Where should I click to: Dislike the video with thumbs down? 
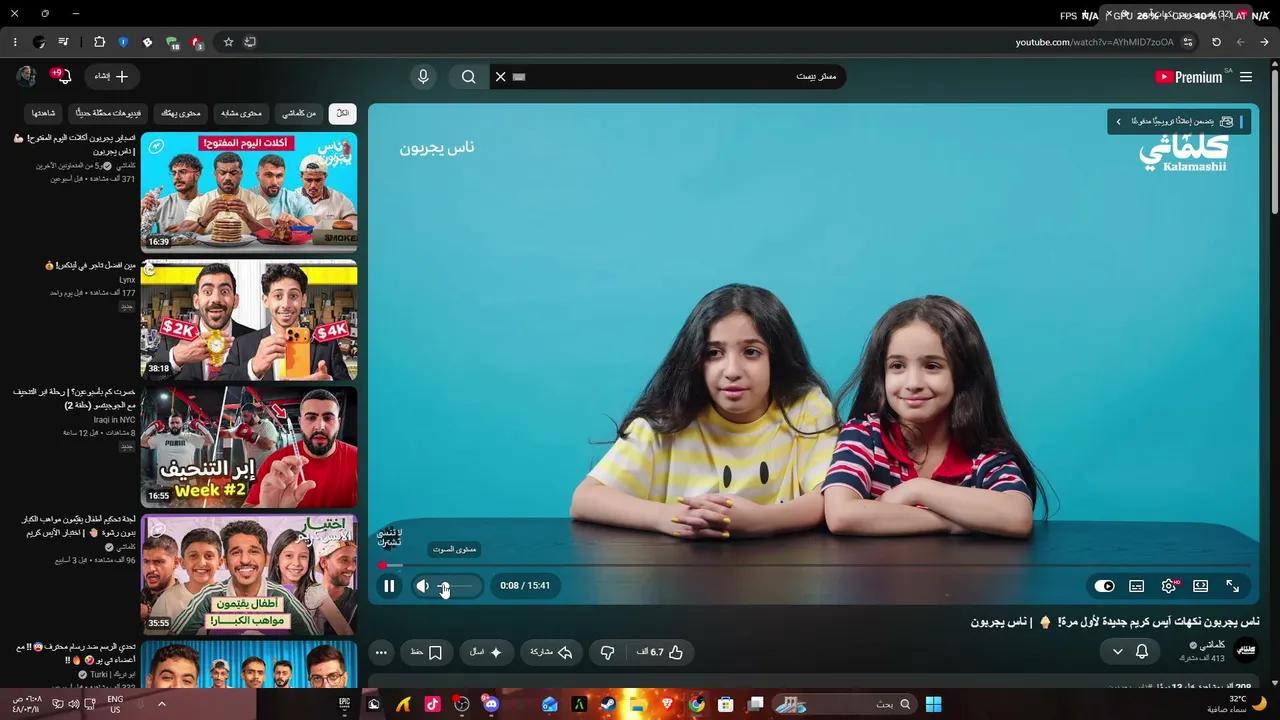(x=607, y=652)
